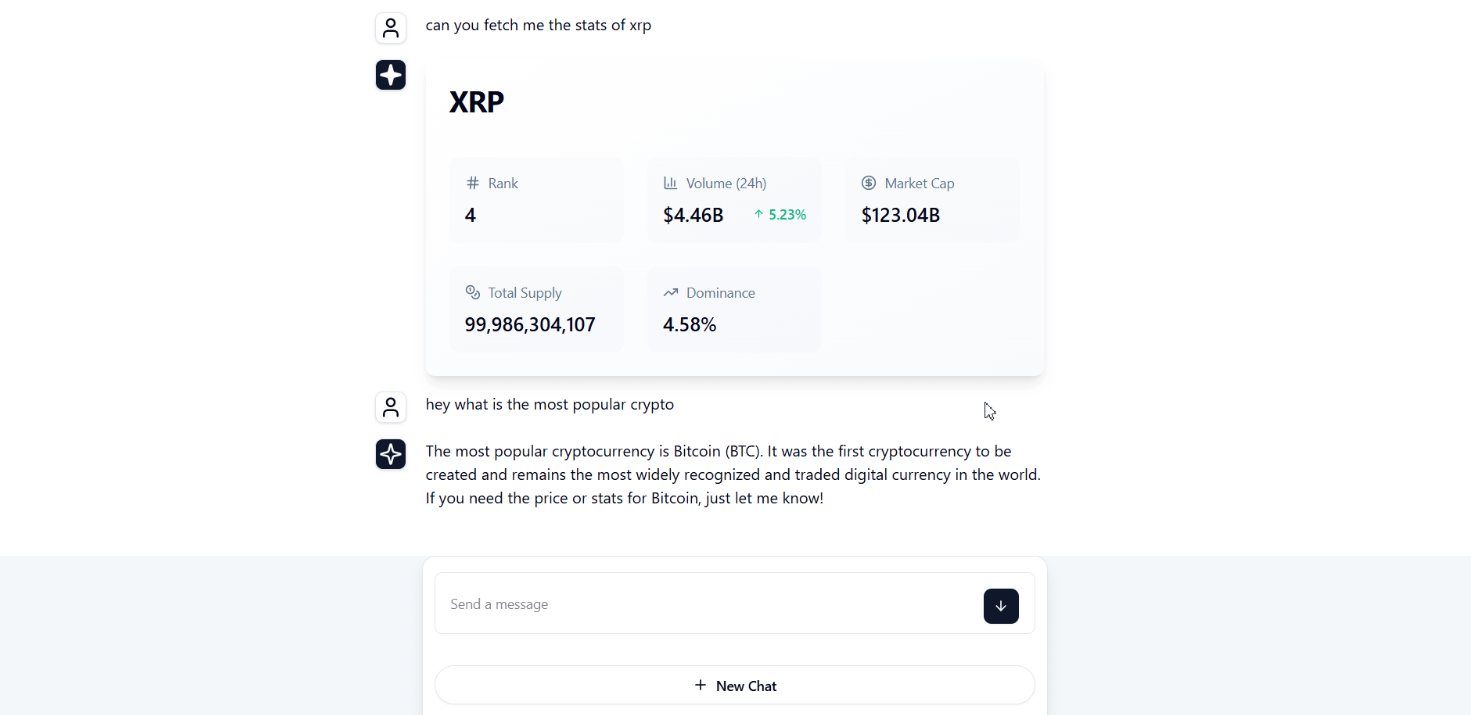Select the $123.04B market cap value
The height and width of the screenshot is (715, 1471).
coord(901,215)
